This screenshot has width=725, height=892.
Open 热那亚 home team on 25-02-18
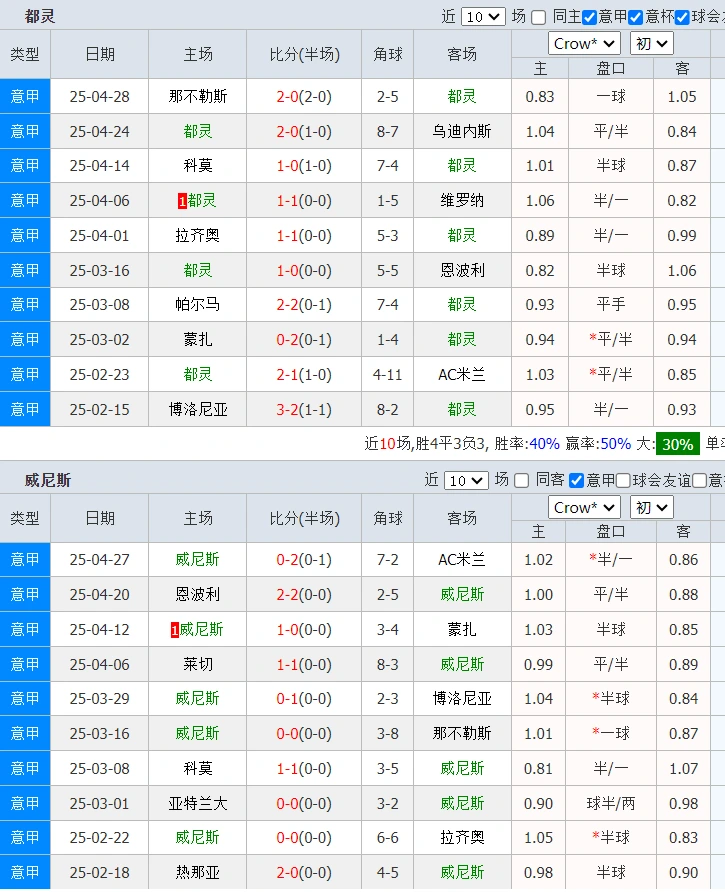[x=197, y=873]
